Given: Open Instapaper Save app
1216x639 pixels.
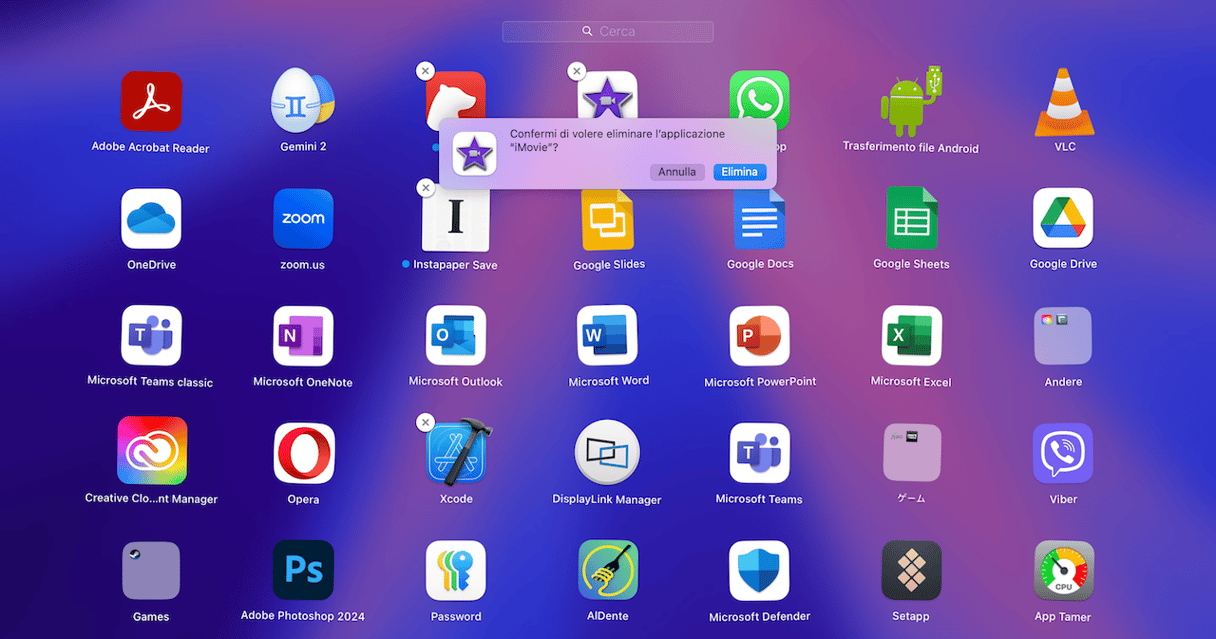Looking at the screenshot, I should (x=456, y=219).
